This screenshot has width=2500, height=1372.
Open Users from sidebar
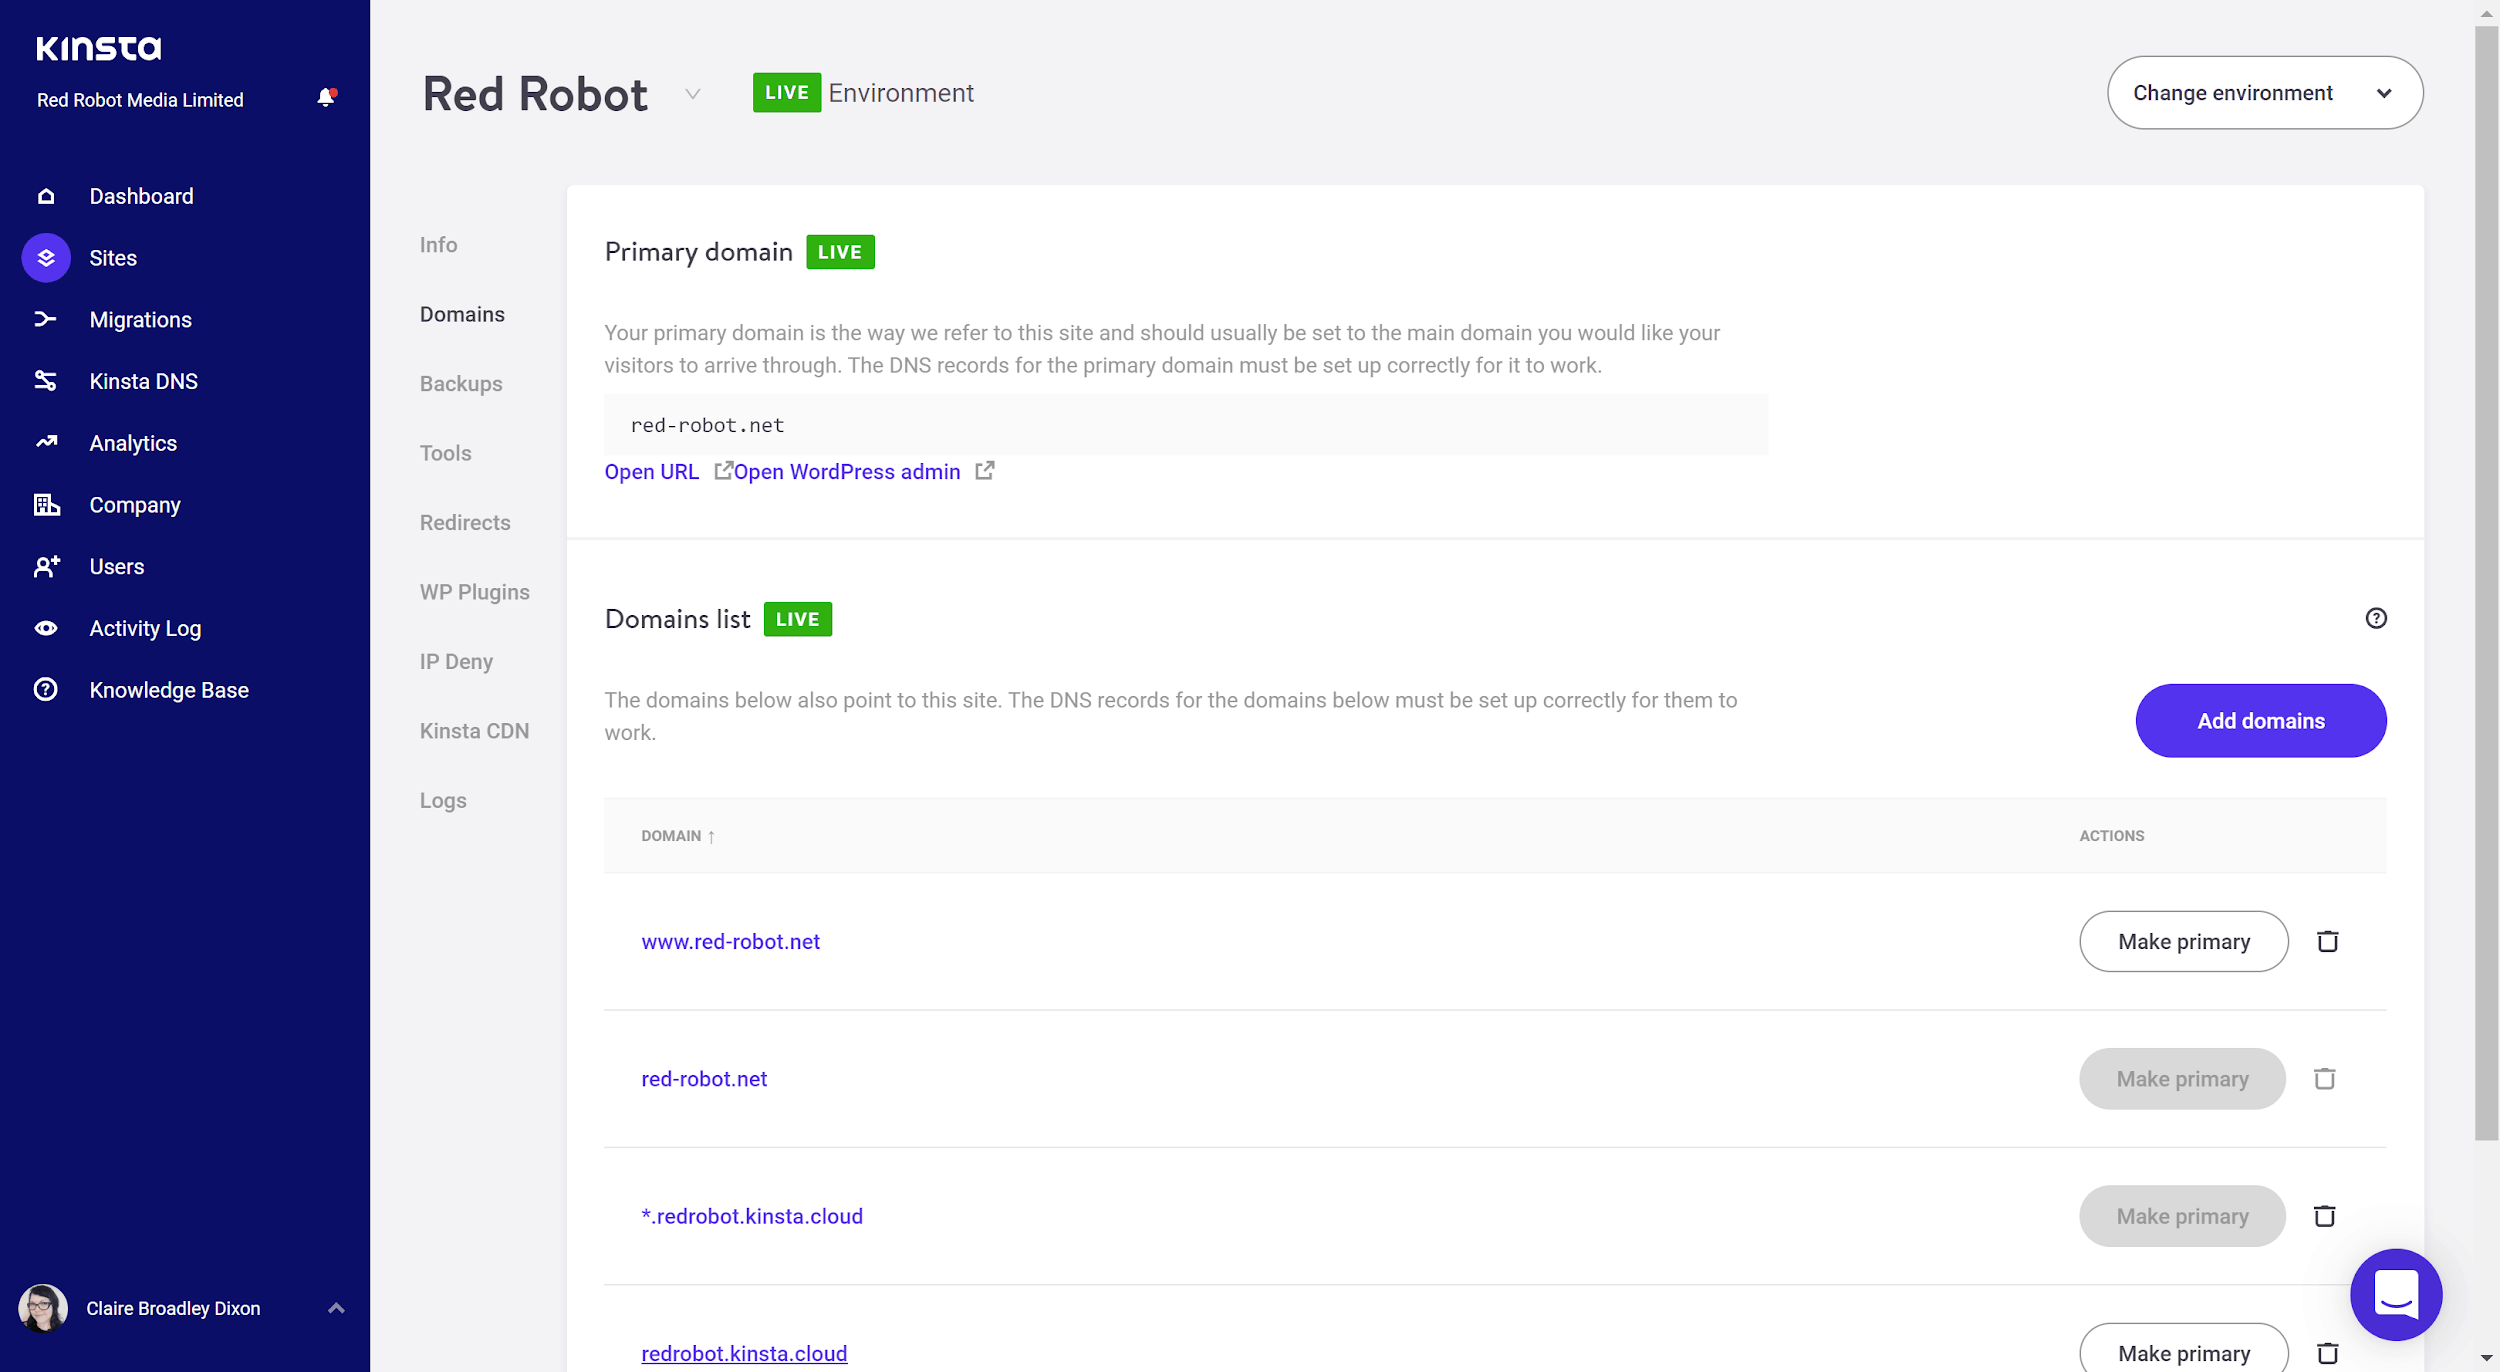tap(116, 567)
